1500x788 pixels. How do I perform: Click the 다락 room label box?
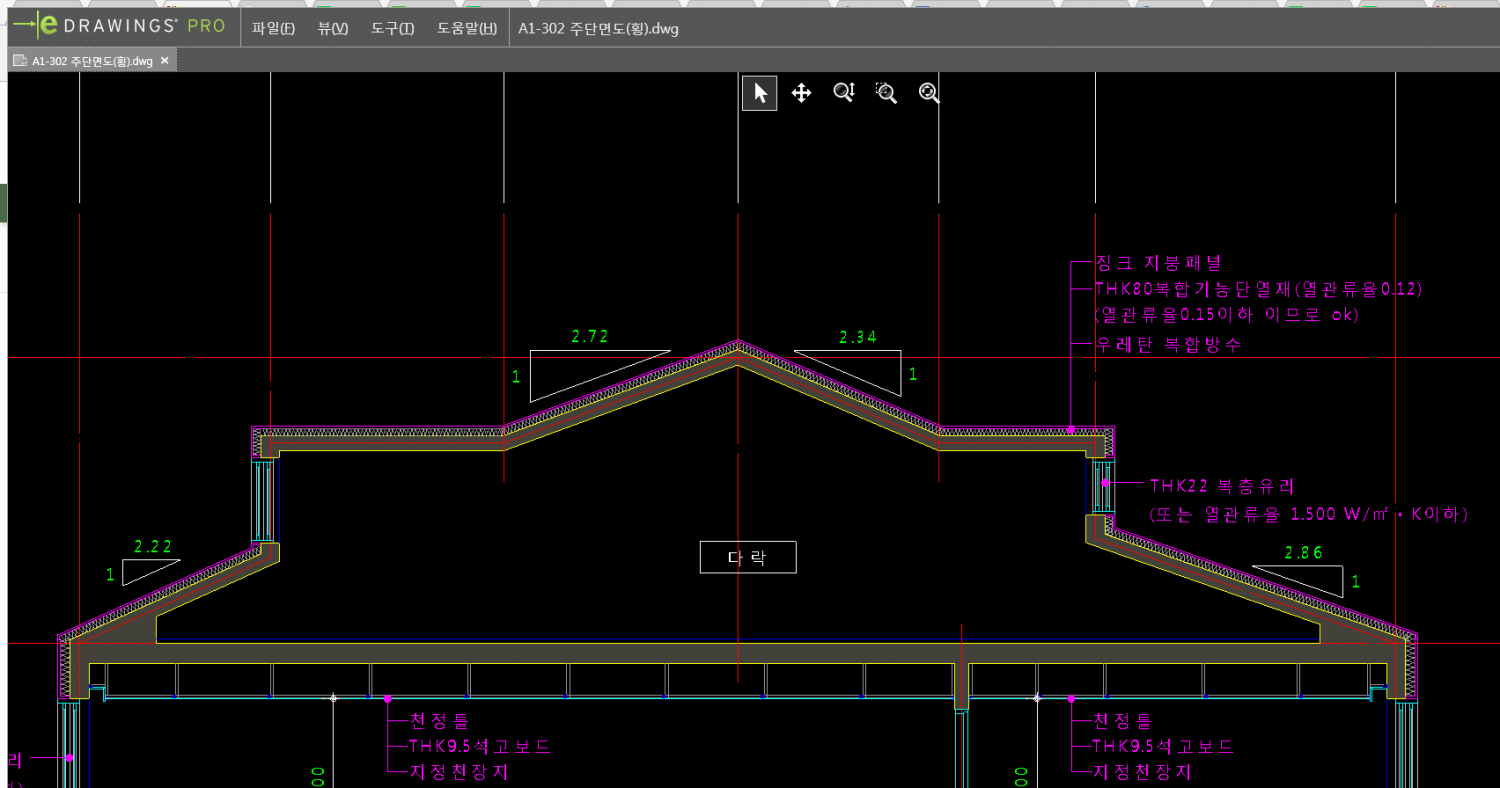pos(747,557)
